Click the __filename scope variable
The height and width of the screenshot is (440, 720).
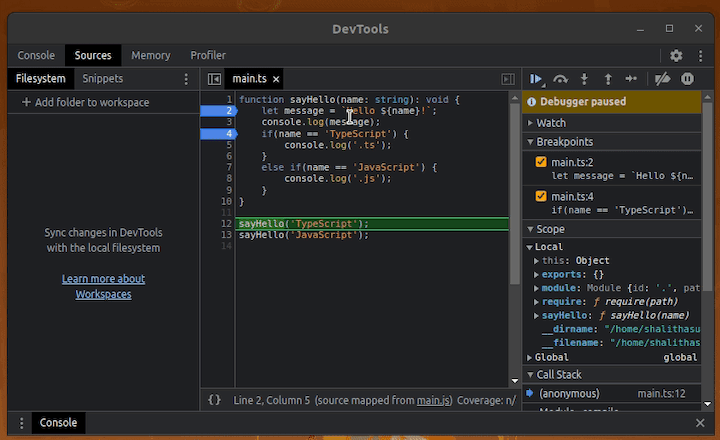pos(620,343)
